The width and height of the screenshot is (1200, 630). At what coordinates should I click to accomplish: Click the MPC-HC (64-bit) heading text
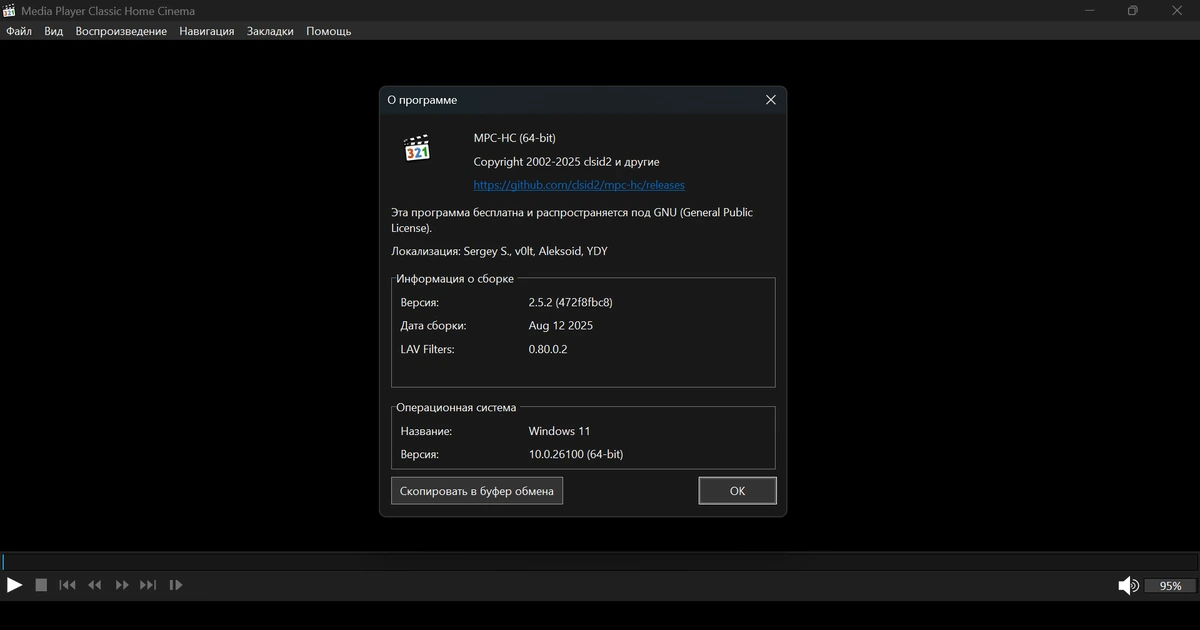(x=514, y=138)
